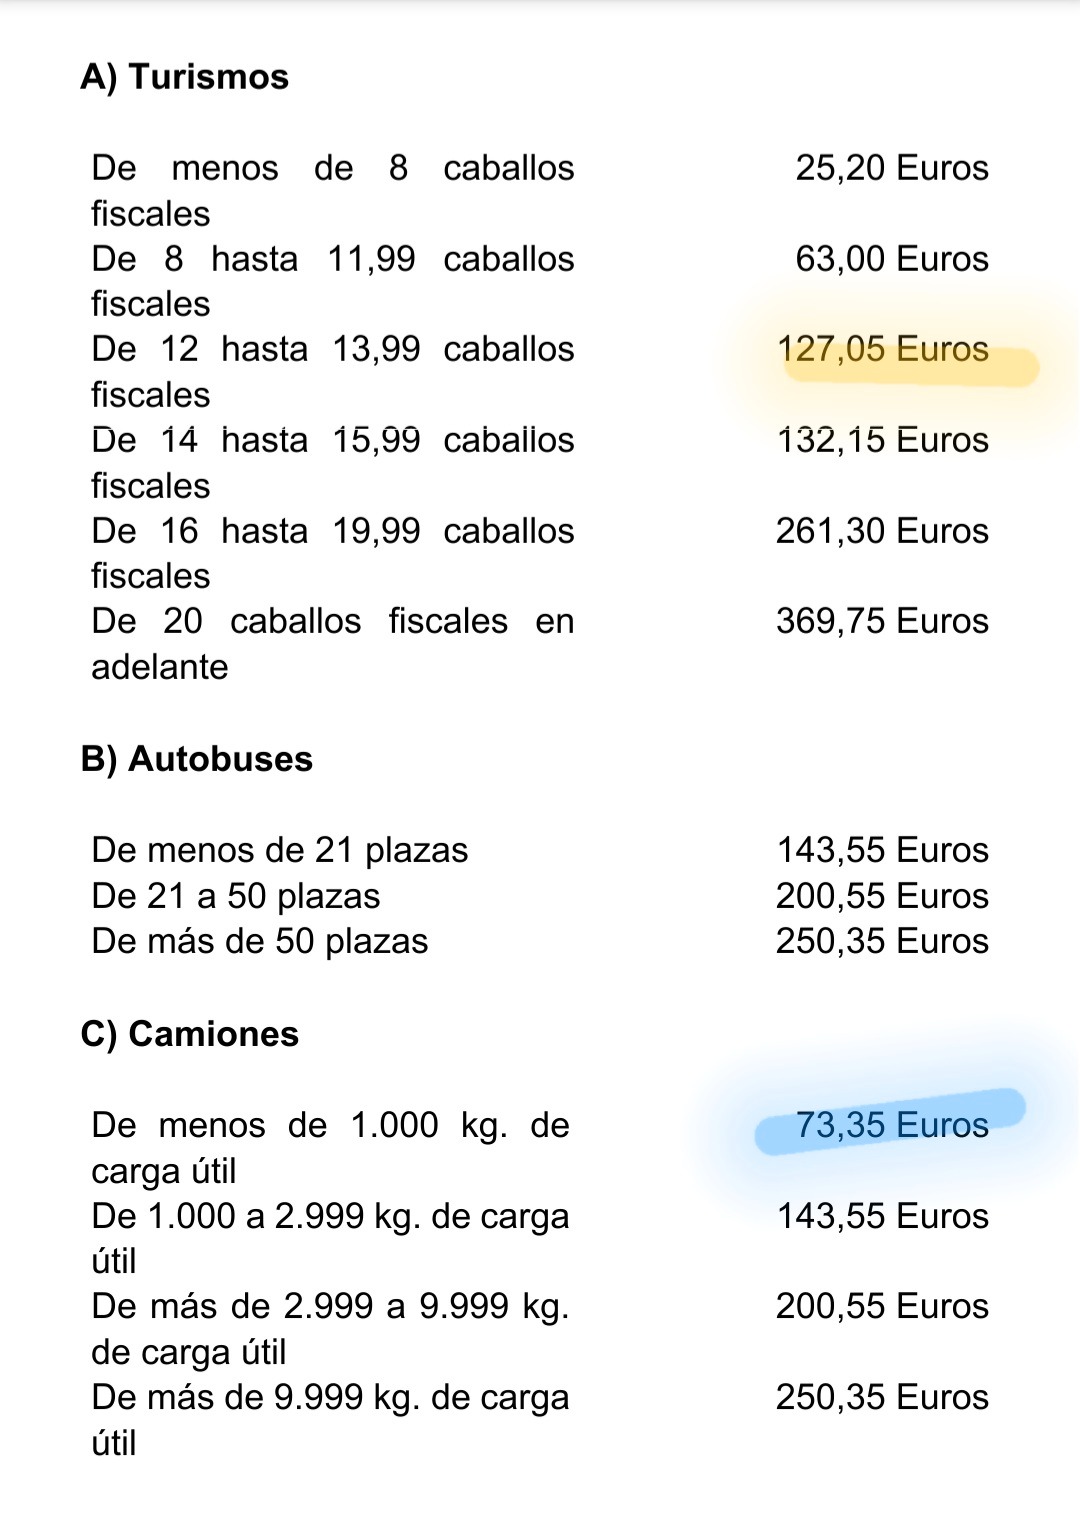Click the 143,55 Euros price under Autobuses
1080x1540 pixels.
882,850
